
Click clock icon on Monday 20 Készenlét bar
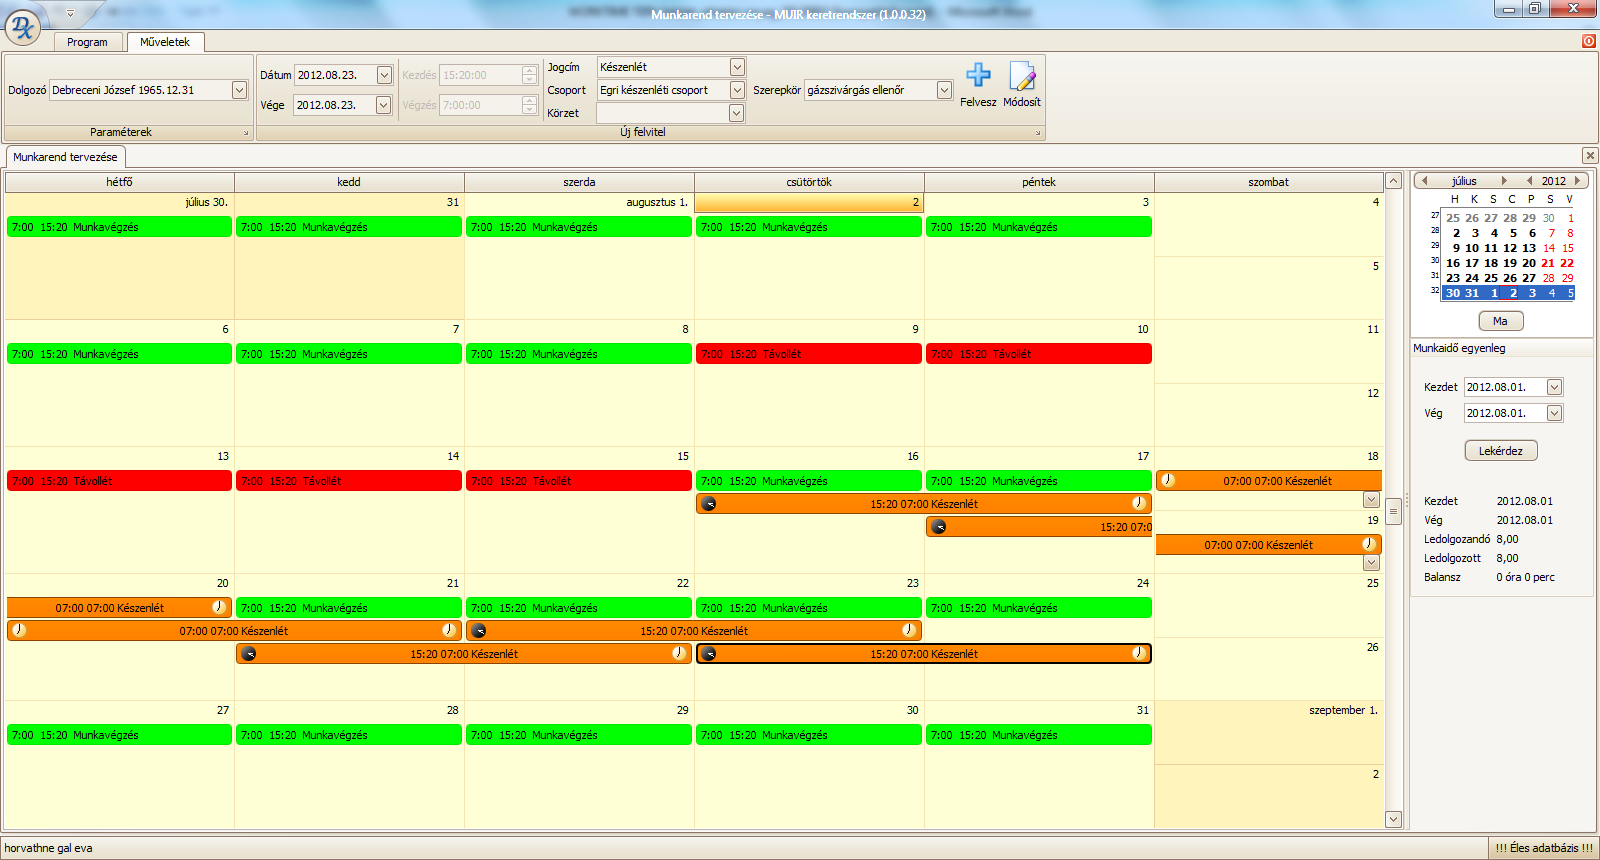(x=218, y=607)
